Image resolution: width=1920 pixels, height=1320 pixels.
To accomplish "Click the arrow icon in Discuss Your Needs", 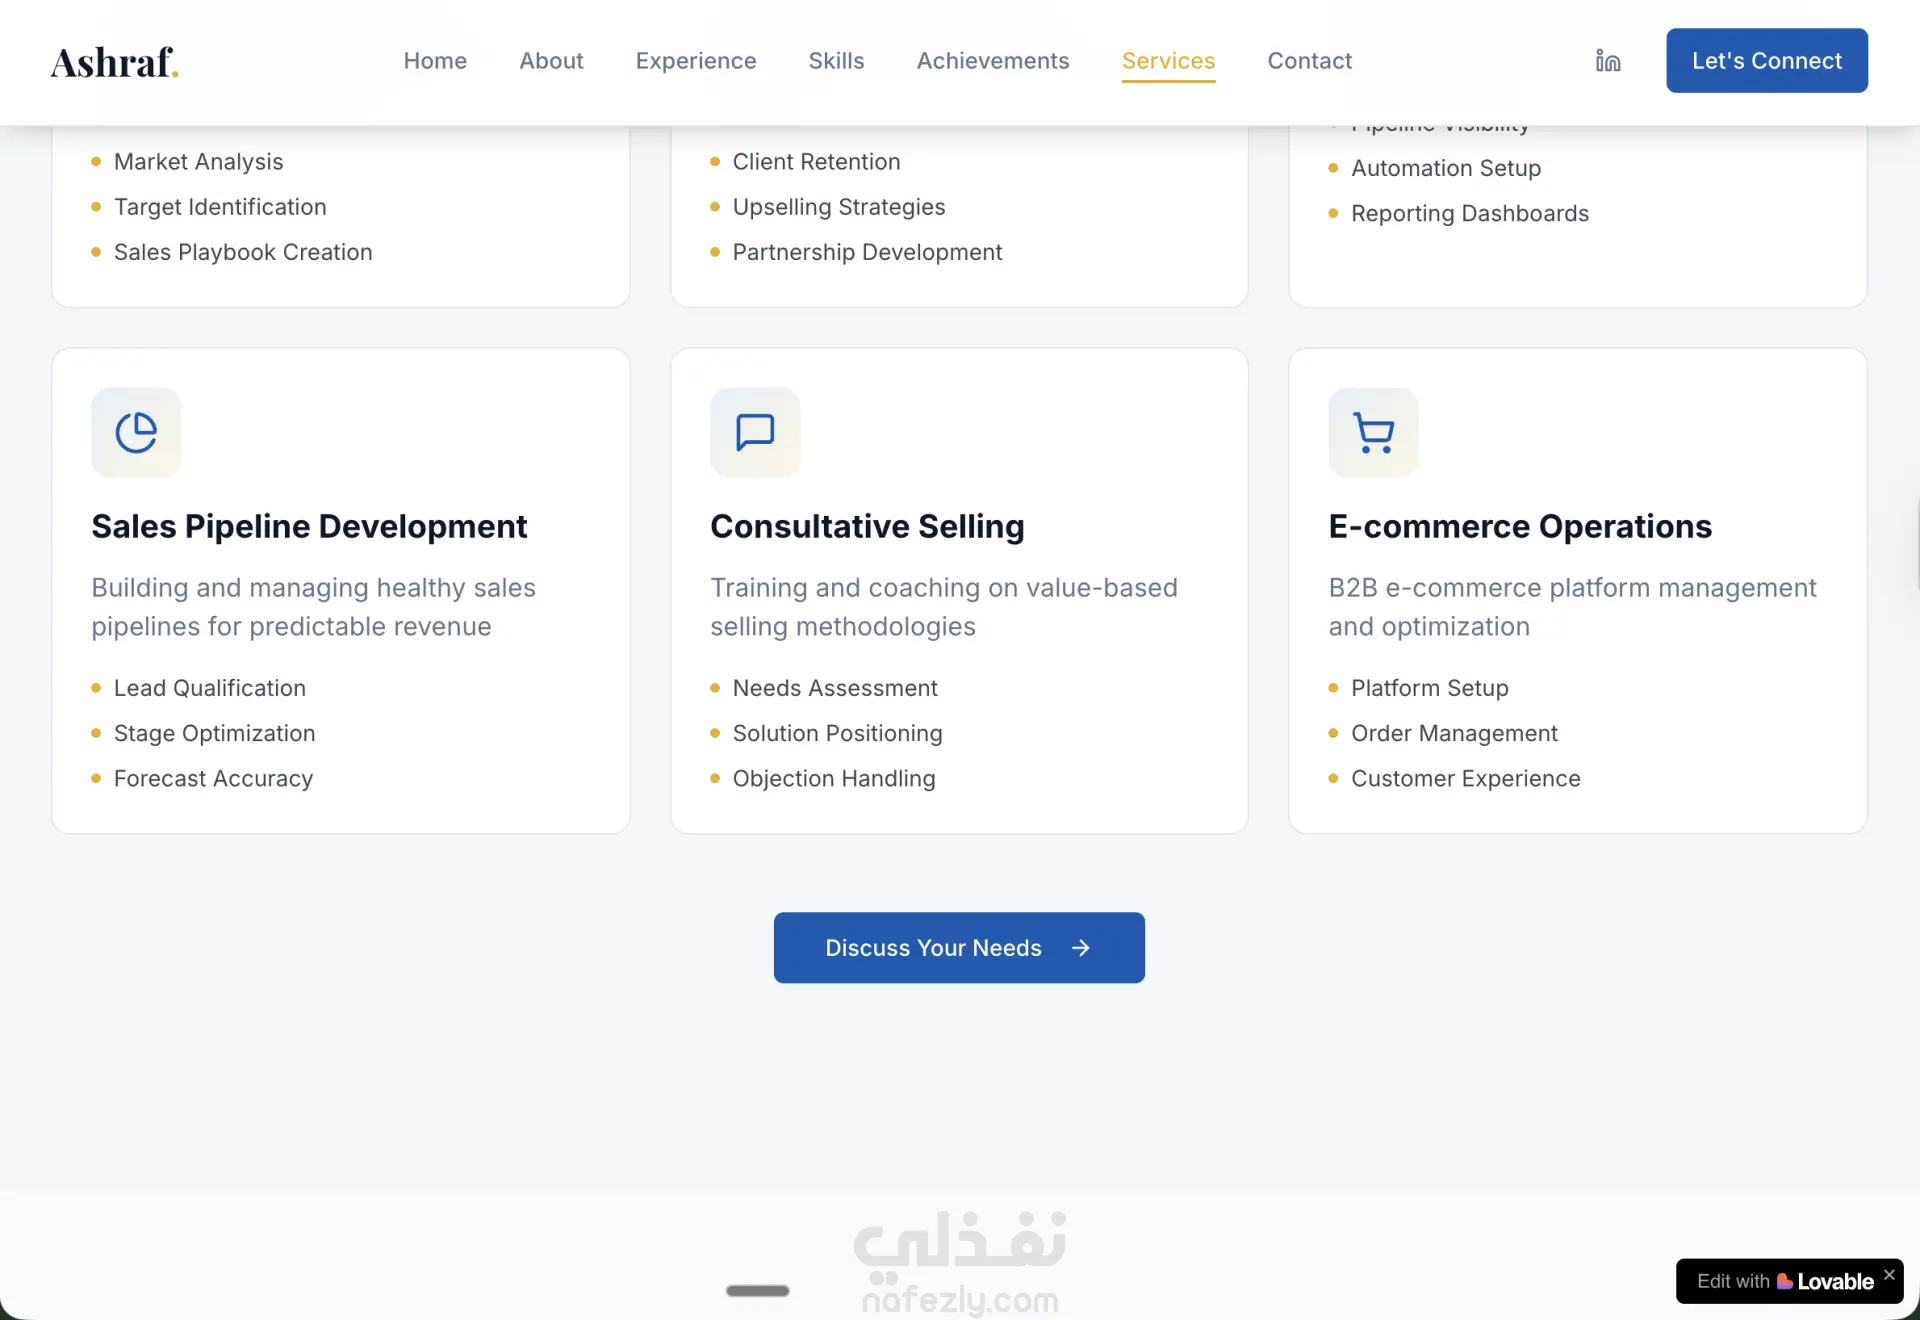I will [1081, 948].
